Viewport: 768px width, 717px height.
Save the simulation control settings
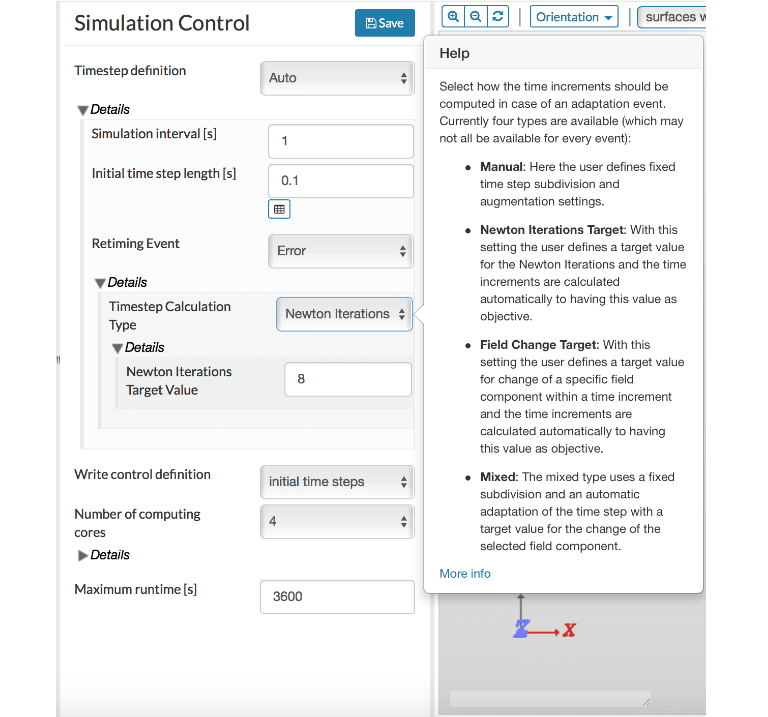[x=384, y=23]
